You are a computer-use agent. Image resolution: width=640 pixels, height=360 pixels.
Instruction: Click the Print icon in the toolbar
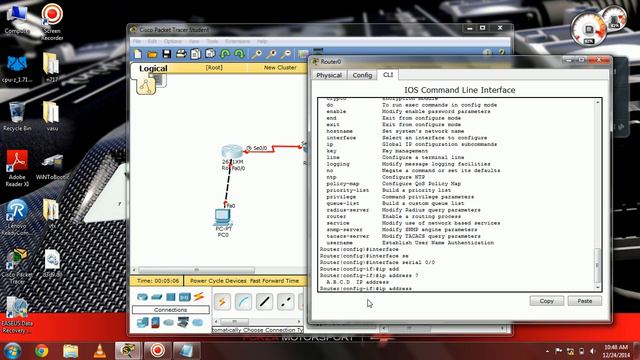tap(181, 54)
